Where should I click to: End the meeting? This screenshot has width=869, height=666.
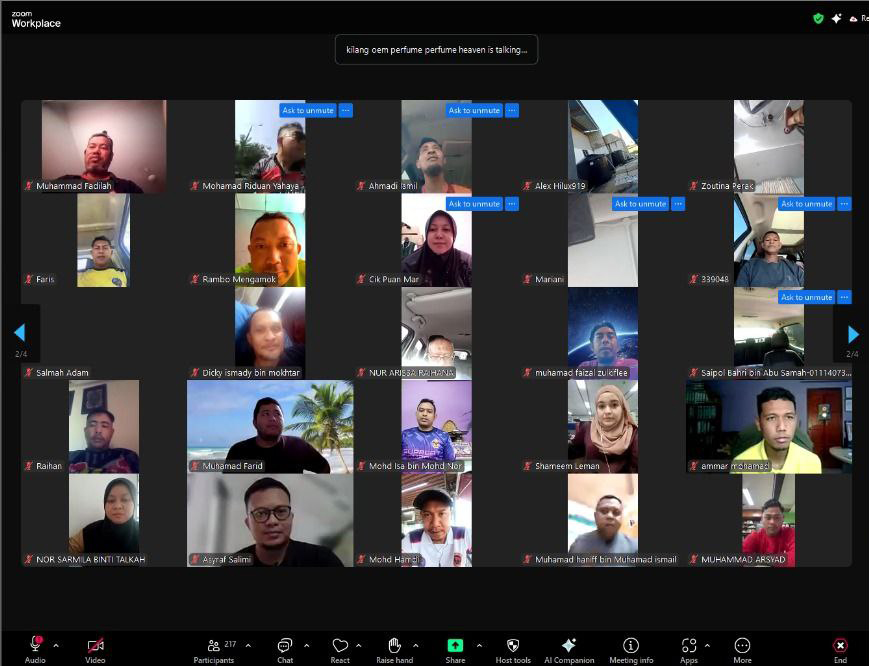840,647
